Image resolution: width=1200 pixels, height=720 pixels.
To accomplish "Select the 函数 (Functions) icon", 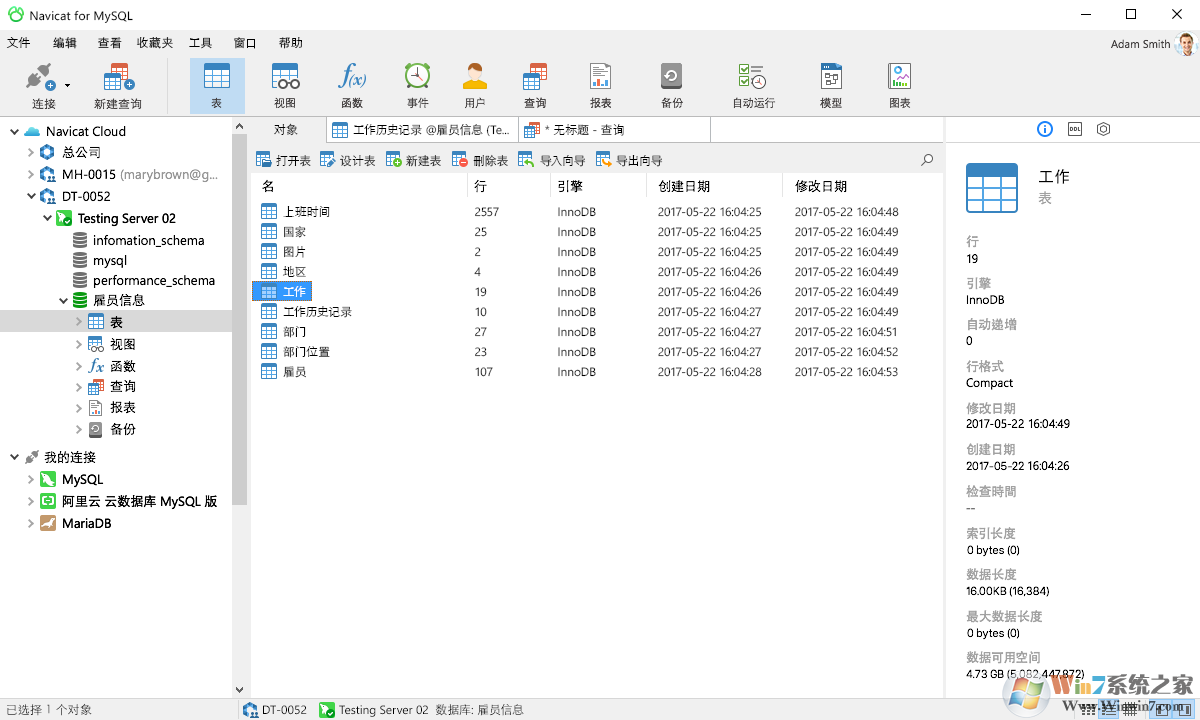I will 352,85.
